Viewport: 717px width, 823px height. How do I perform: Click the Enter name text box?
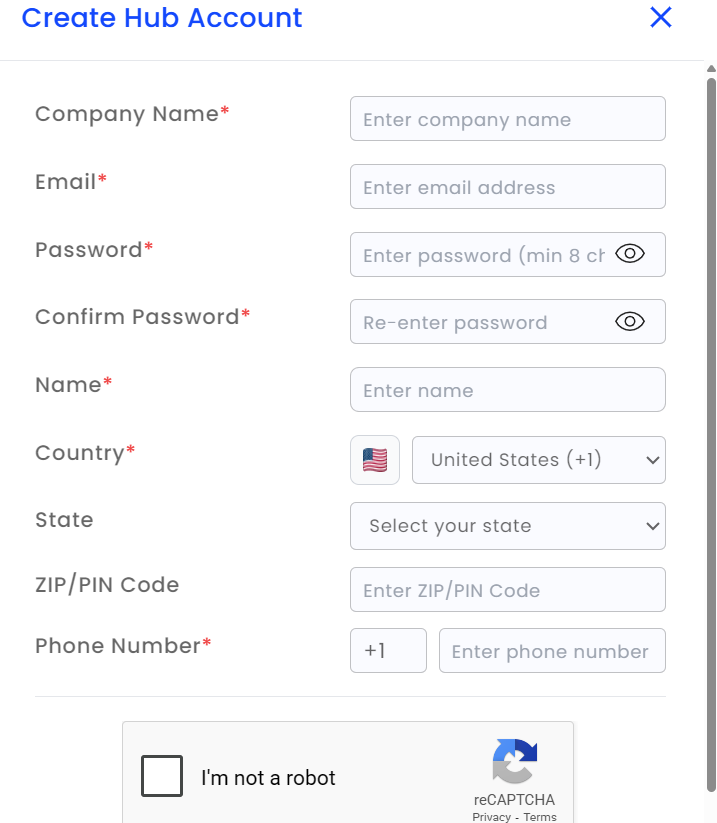507,390
